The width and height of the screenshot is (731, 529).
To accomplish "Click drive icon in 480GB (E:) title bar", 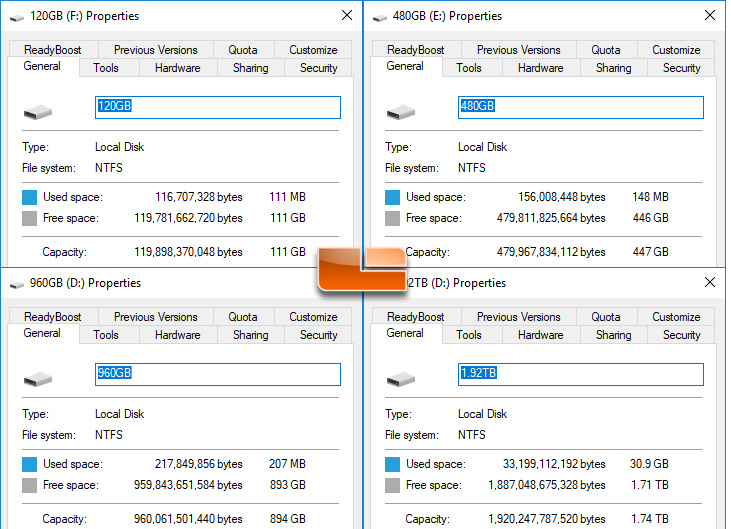I will (x=379, y=18).
